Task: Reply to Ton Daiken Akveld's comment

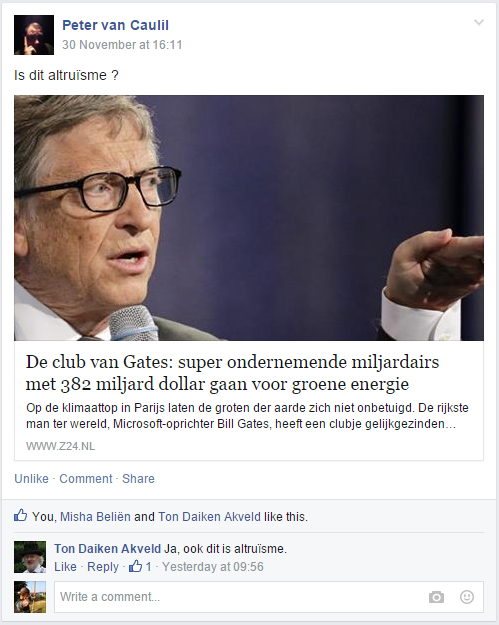Action: click(x=103, y=566)
